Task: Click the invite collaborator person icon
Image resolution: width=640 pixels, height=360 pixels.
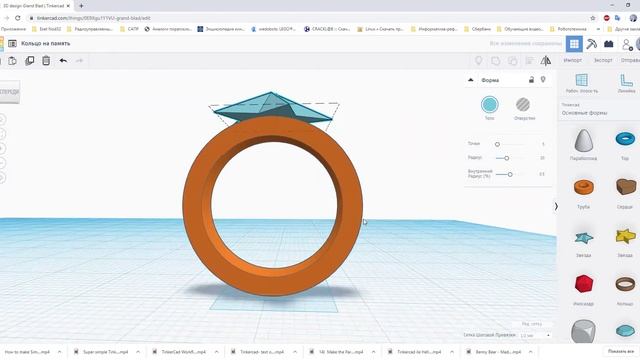Action: pos(627,44)
